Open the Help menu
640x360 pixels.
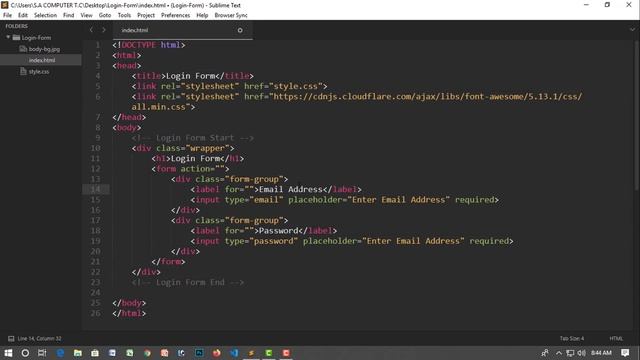click(x=202, y=15)
